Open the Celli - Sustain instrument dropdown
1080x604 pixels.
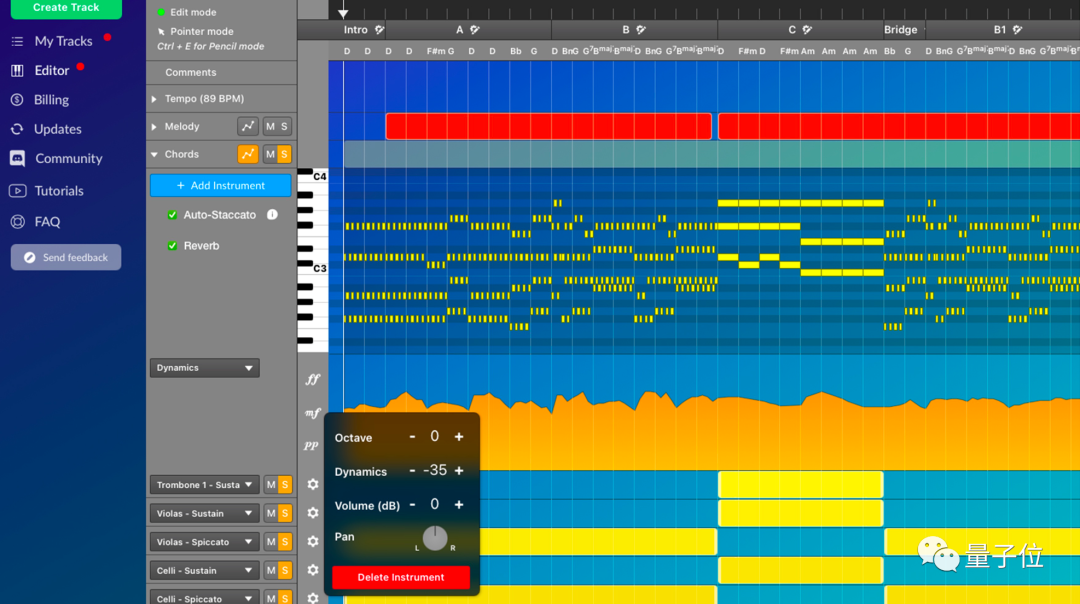(204, 570)
